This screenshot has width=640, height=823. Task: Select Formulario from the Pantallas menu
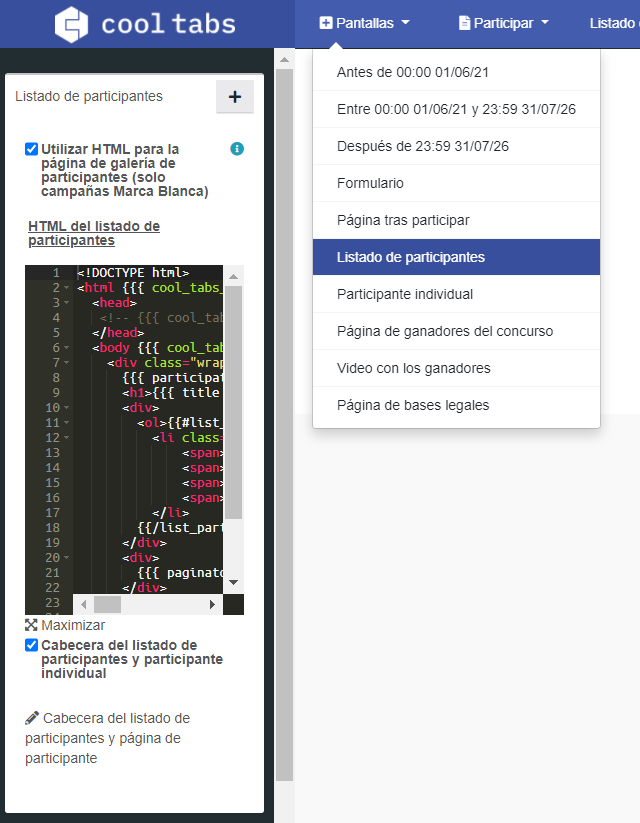coord(370,183)
